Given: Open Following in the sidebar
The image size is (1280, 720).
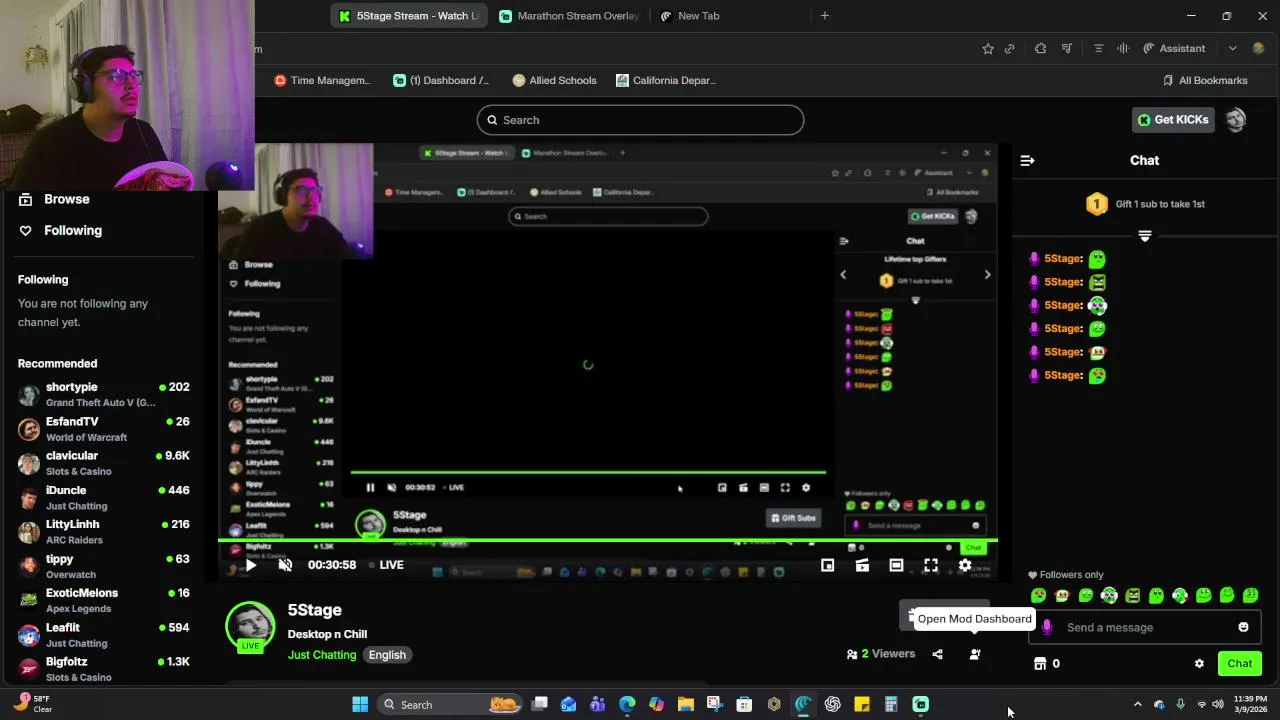Looking at the screenshot, I should [x=61, y=230].
